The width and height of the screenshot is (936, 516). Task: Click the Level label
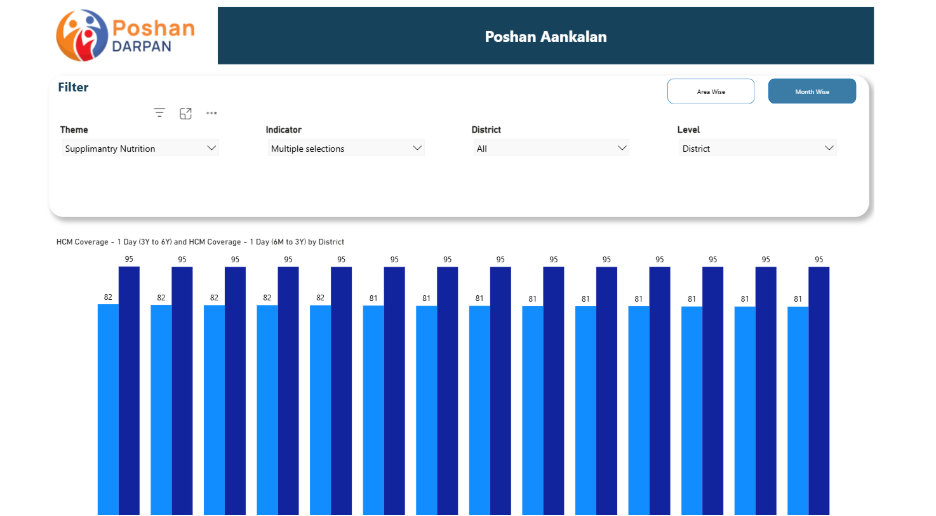click(x=688, y=130)
